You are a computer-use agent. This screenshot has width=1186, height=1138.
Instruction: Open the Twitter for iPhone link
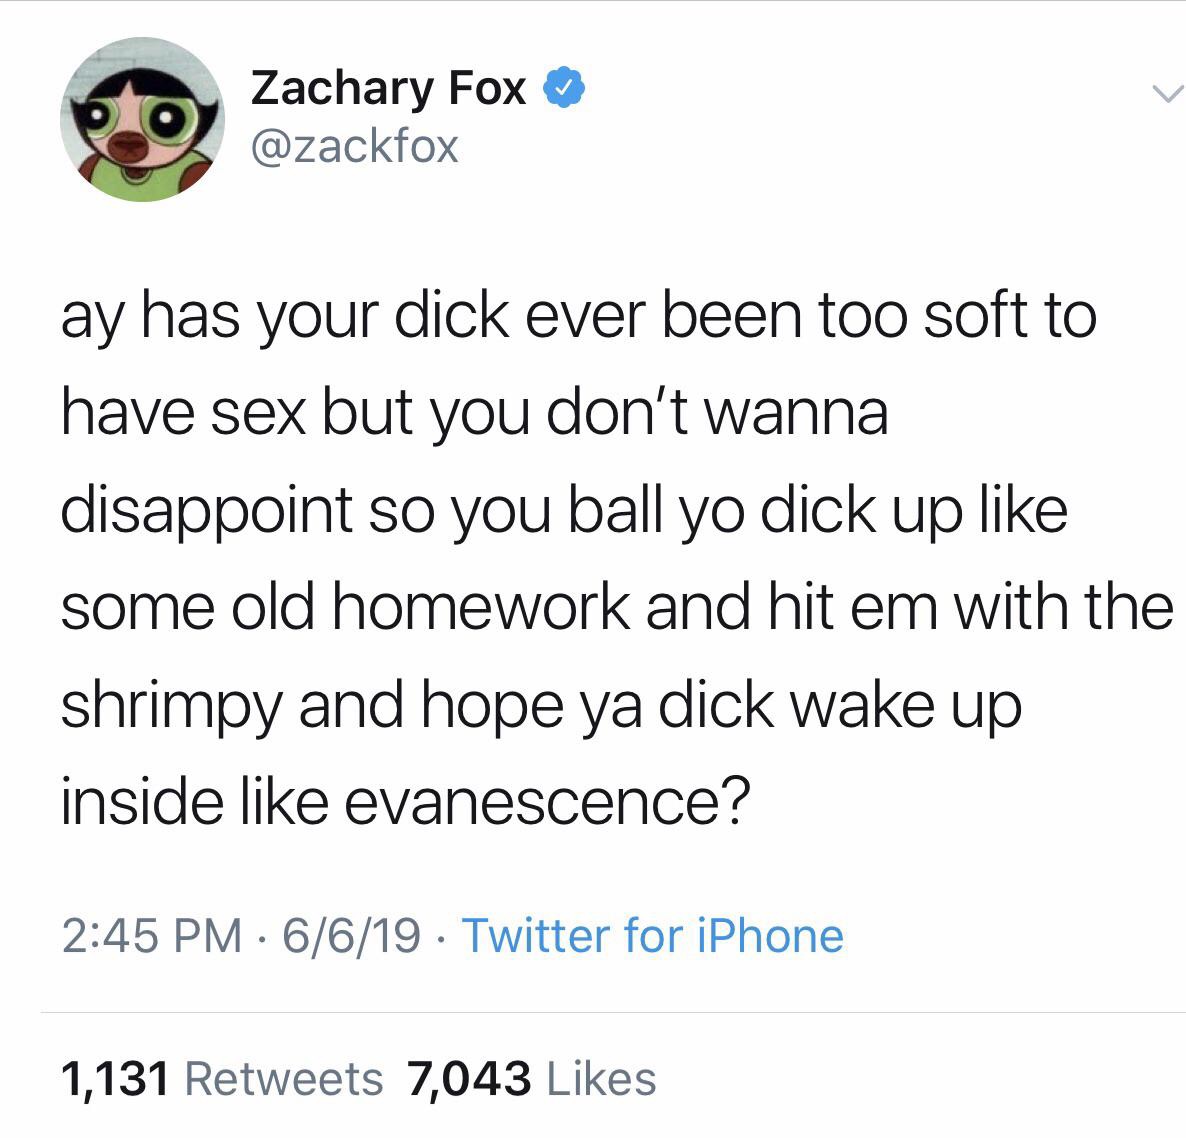pyautogui.click(x=652, y=936)
